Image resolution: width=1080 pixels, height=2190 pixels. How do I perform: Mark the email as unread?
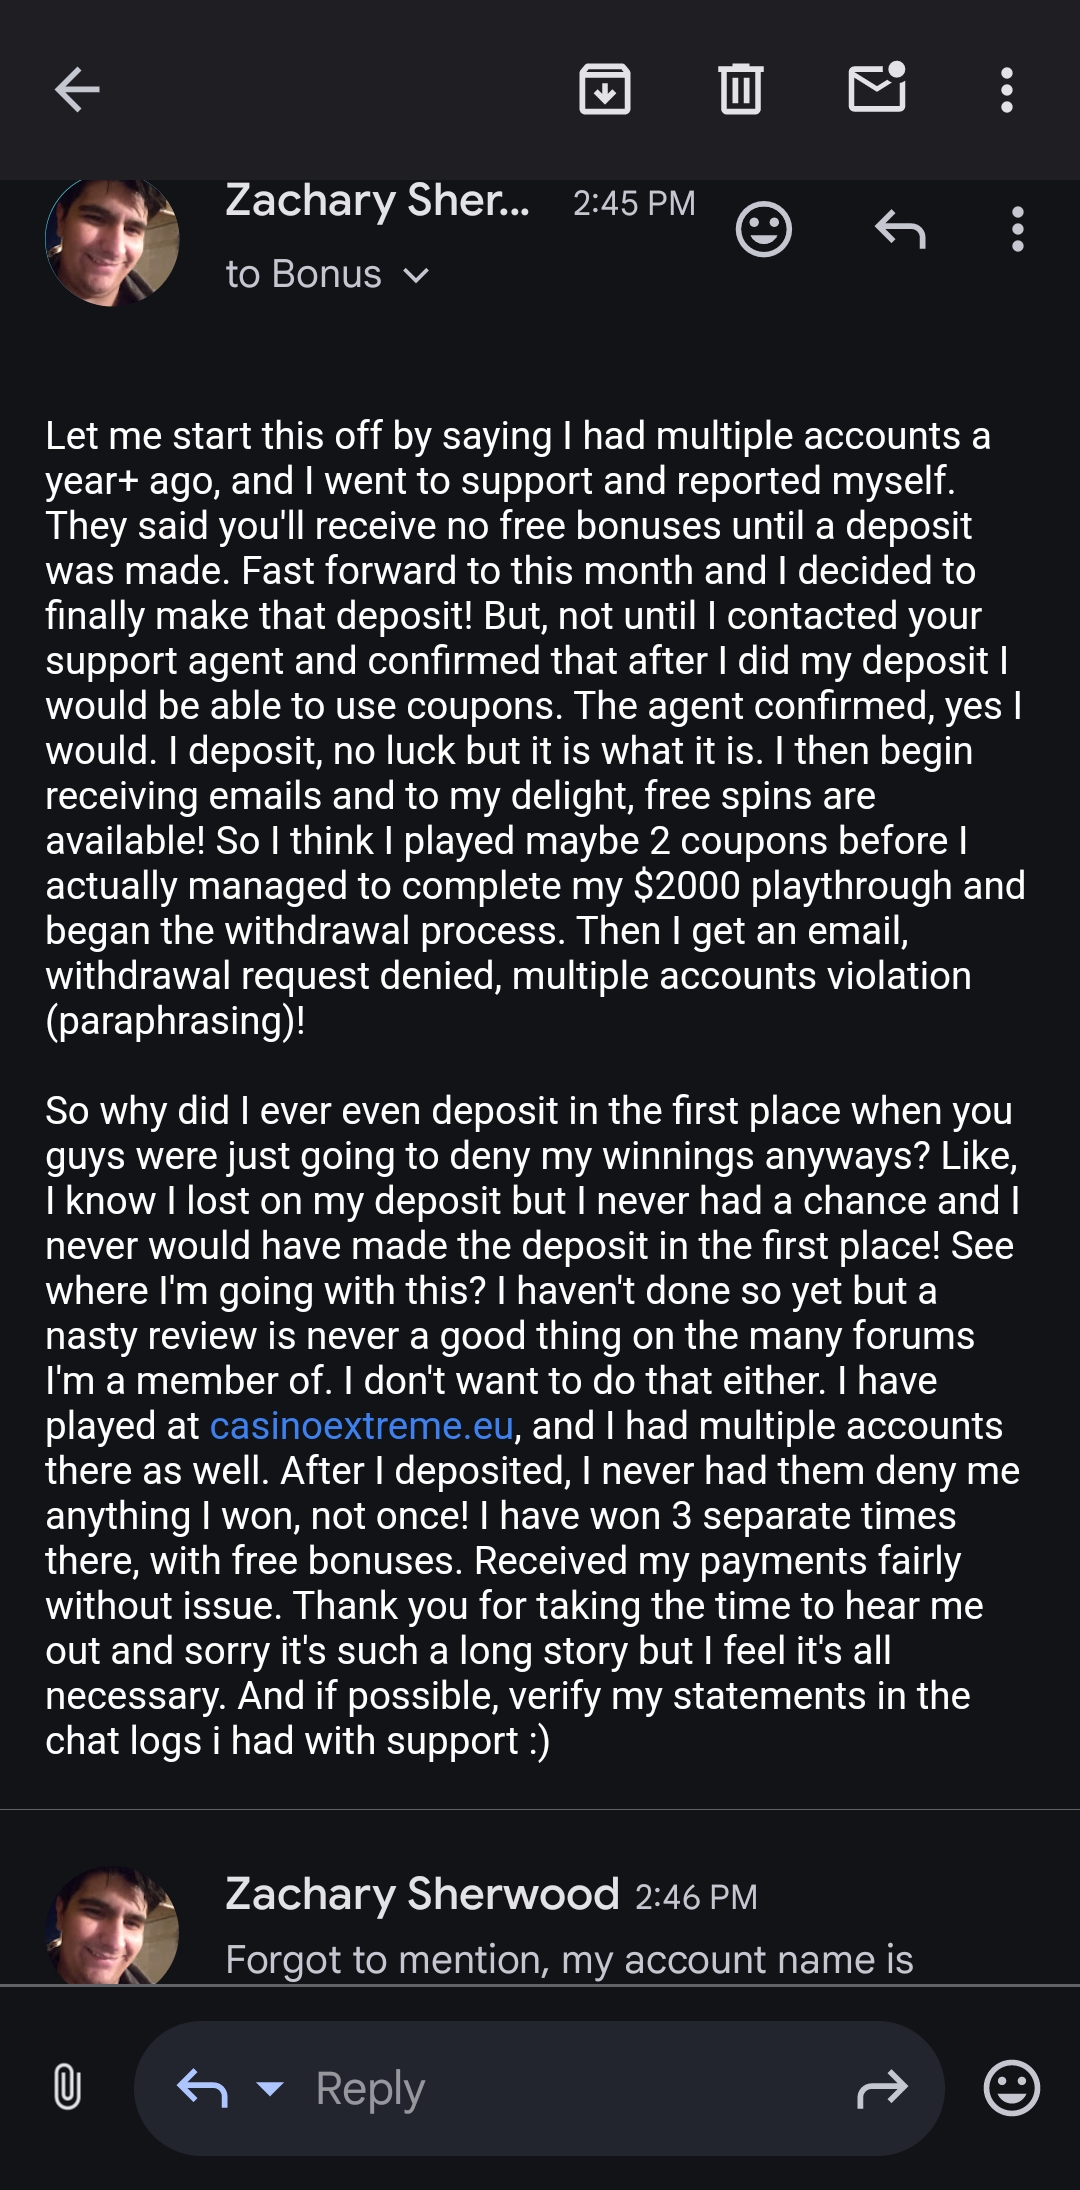coord(877,88)
